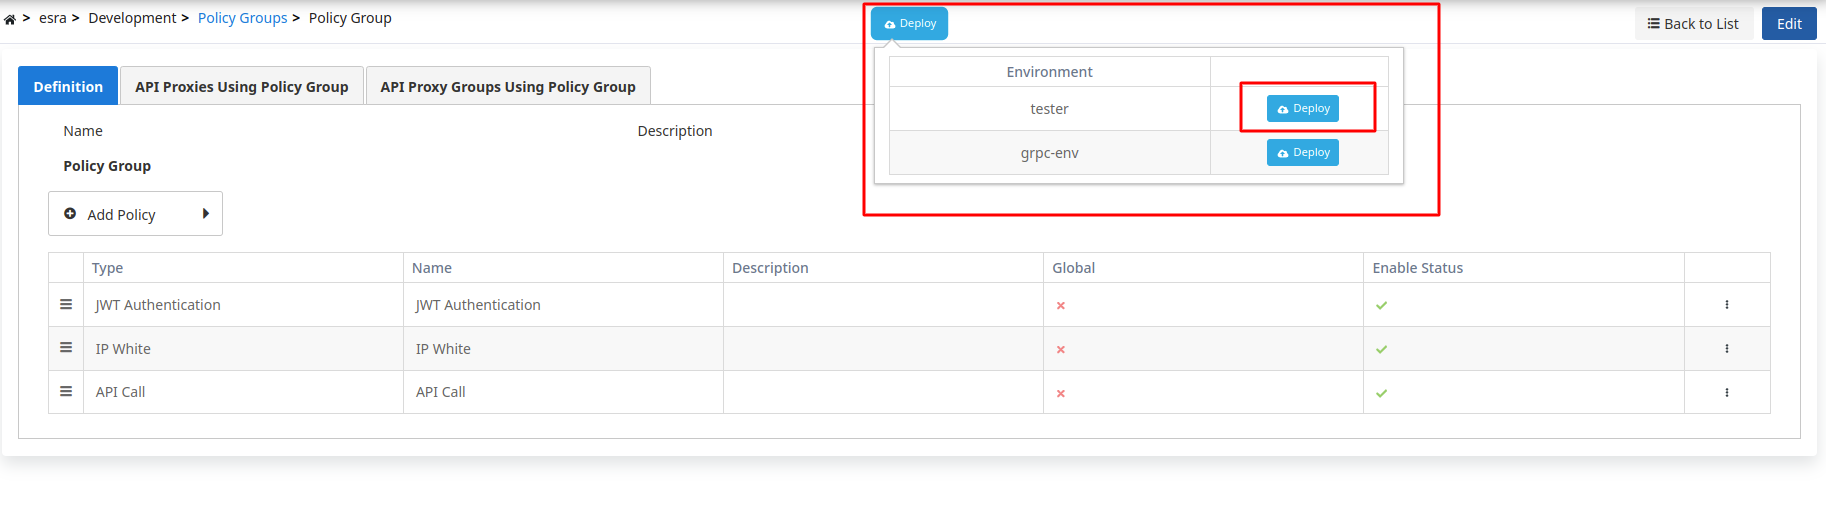1826x509 pixels.
Task: Toggle enable status of JWT Authentication policy
Action: click(1381, 306)
